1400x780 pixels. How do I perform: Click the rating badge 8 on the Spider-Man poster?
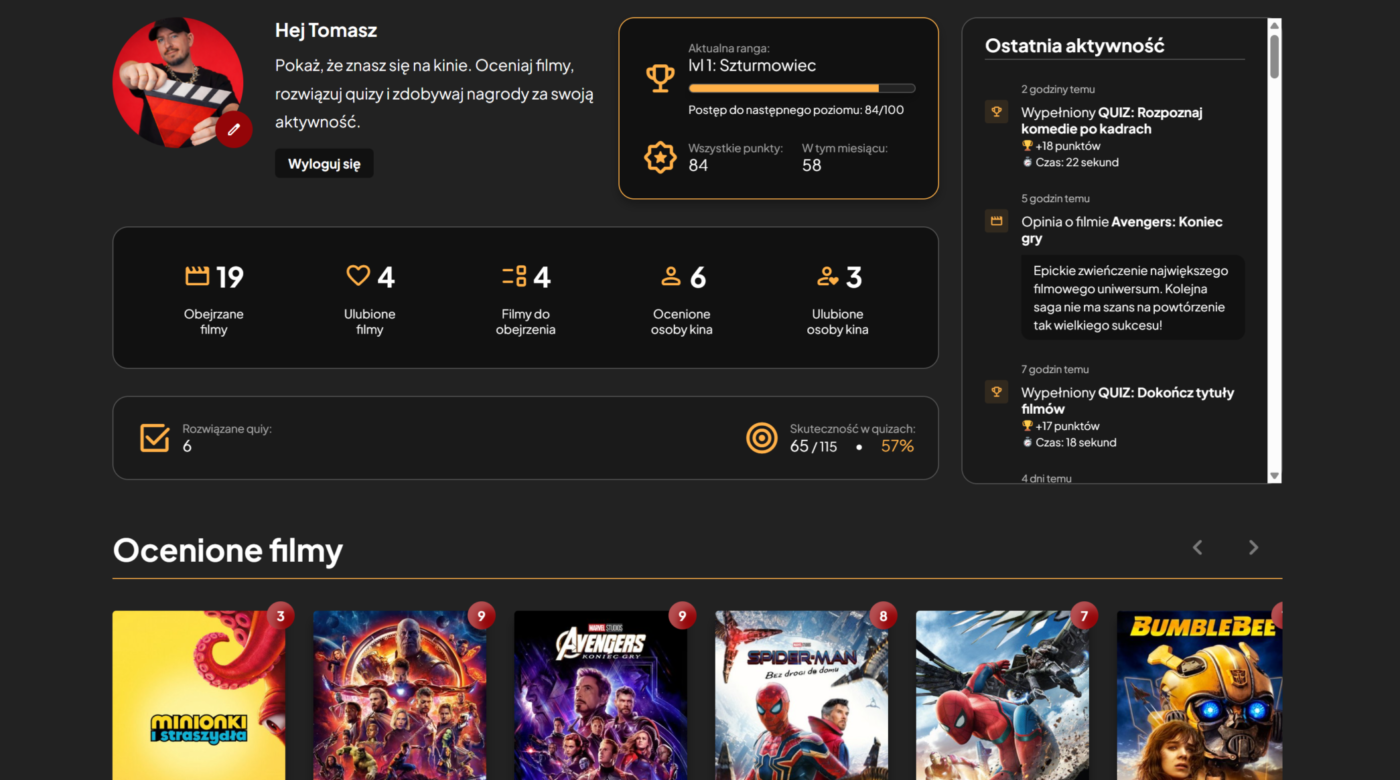pos(883,616)
